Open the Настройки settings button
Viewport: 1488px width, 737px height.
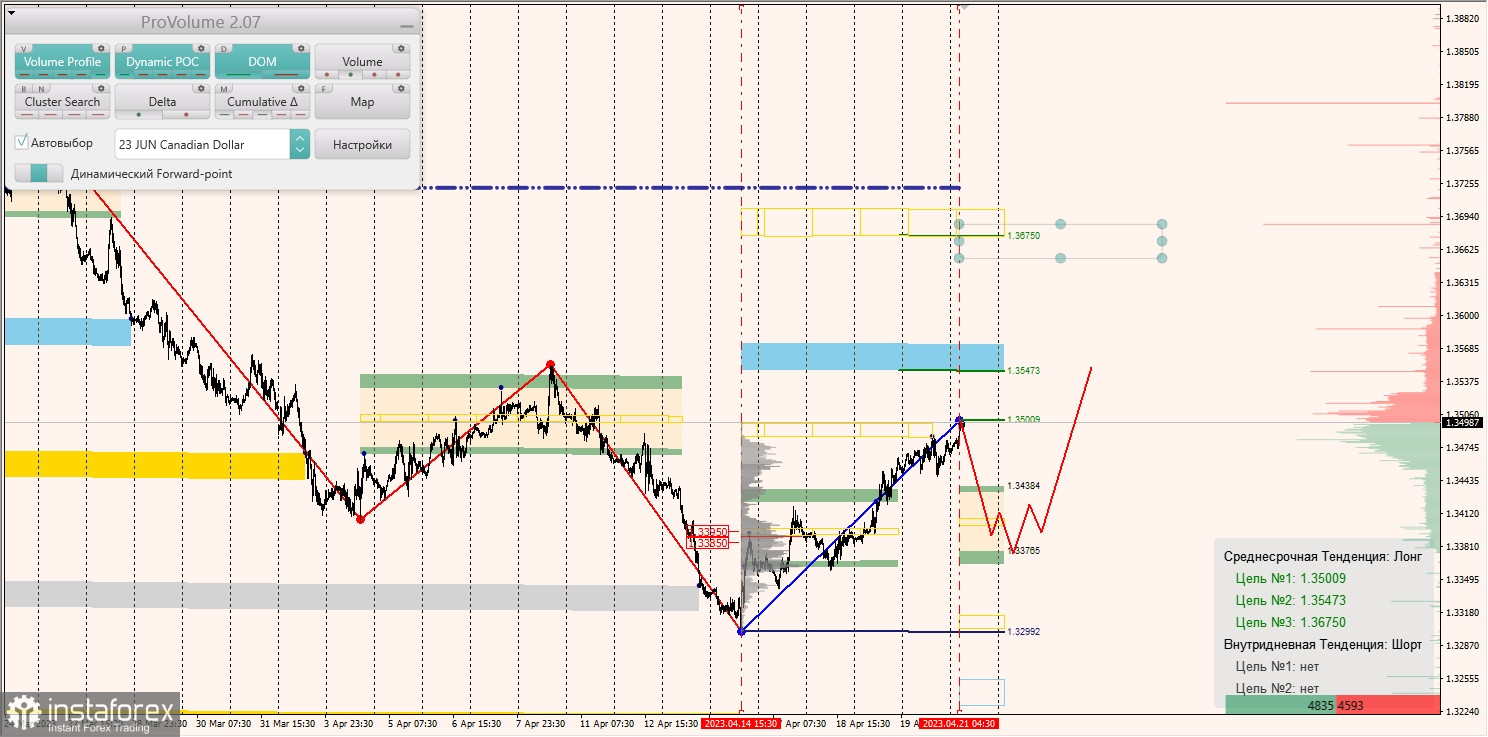362,144
